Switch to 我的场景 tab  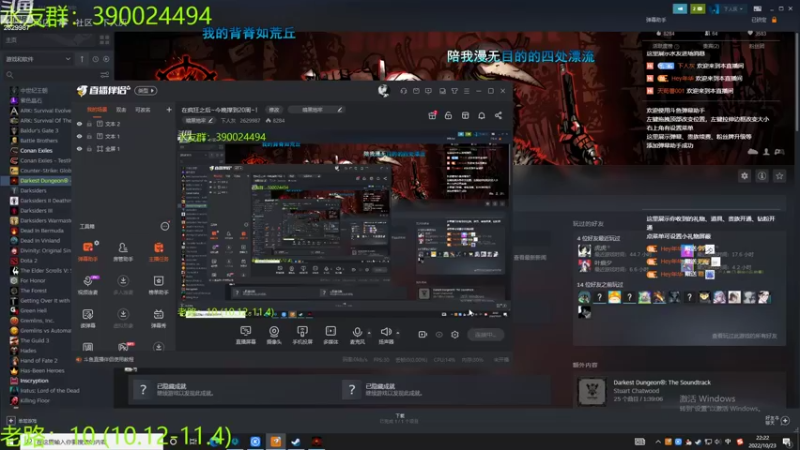(97, 110)
